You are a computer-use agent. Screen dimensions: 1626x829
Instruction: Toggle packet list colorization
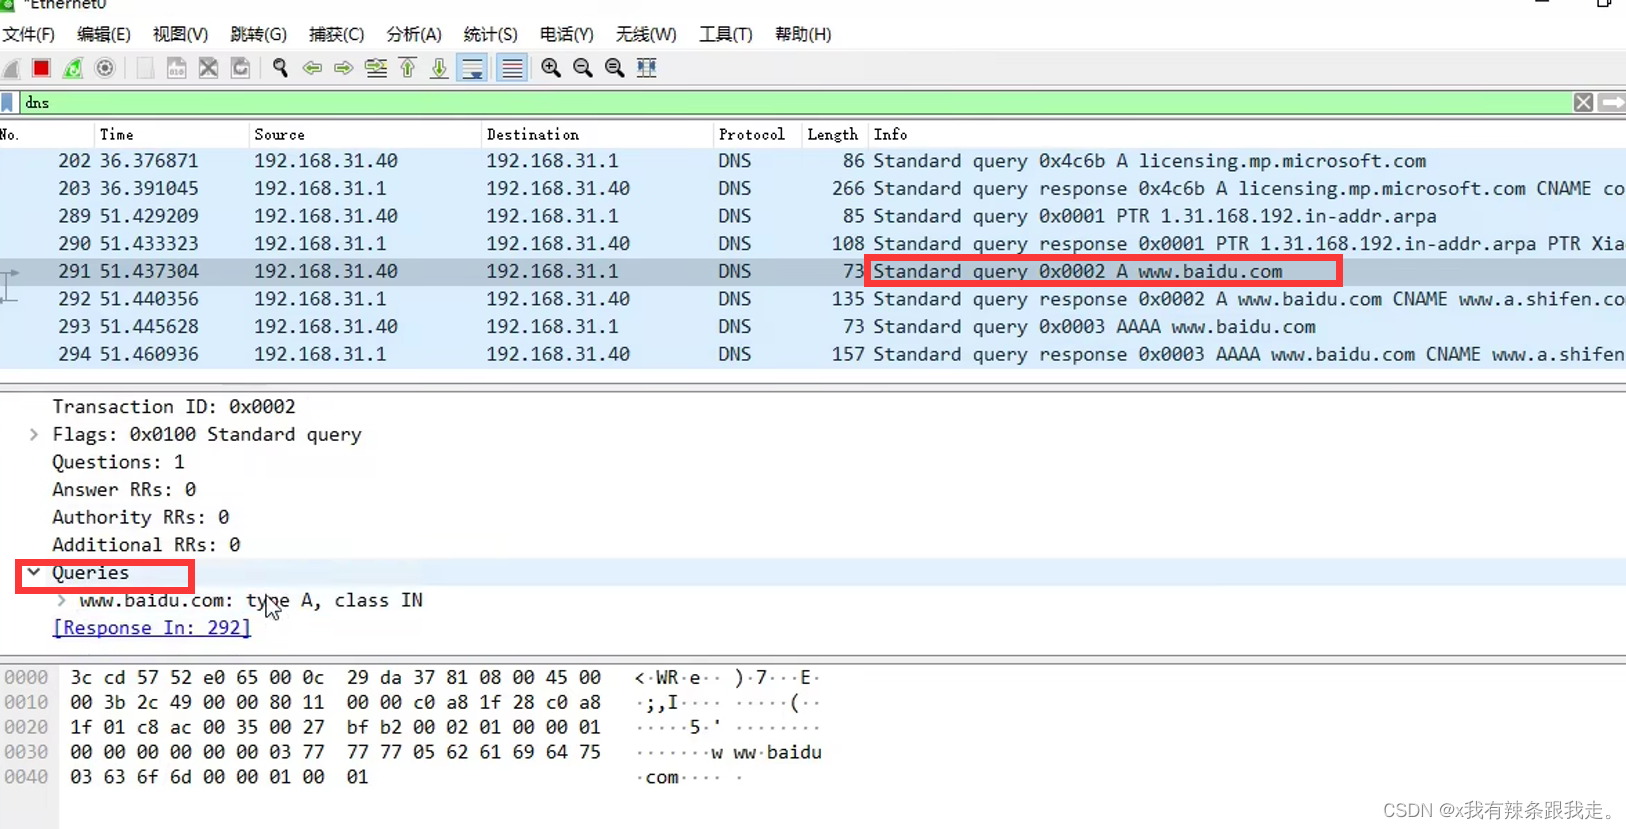coord(512,68)
